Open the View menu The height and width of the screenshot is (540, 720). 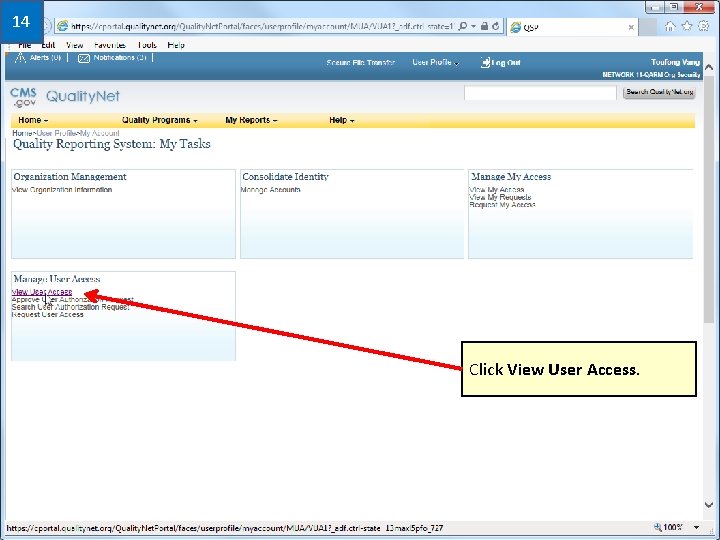[x=74, y=45]
